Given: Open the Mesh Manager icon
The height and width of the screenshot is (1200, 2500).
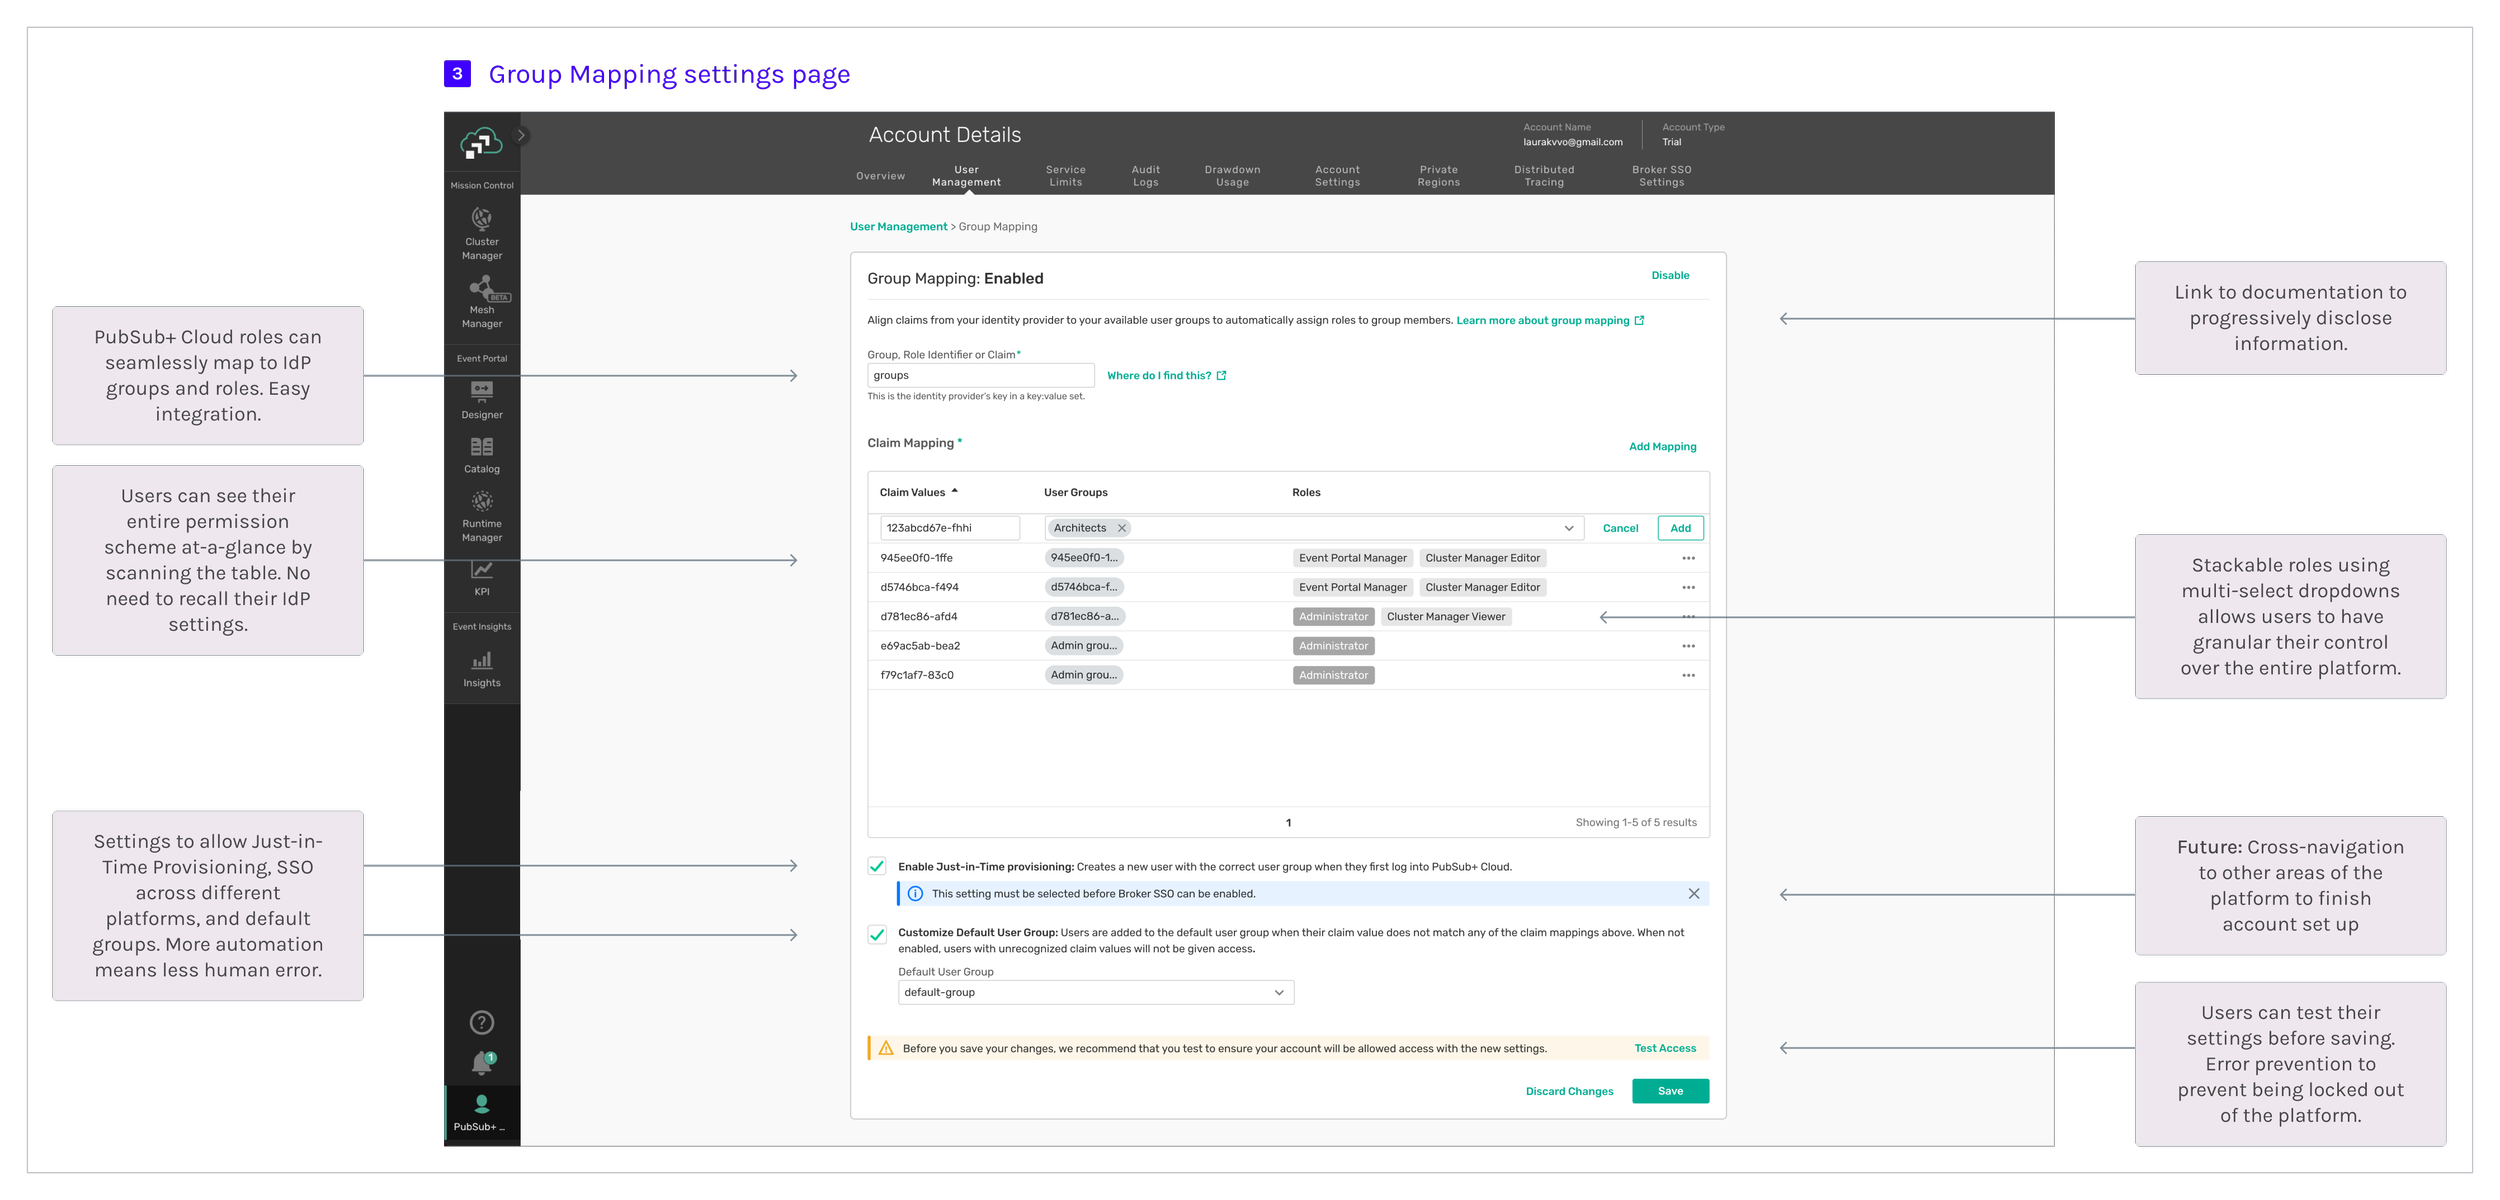Looking at the screenshot, I should [482, 289].
